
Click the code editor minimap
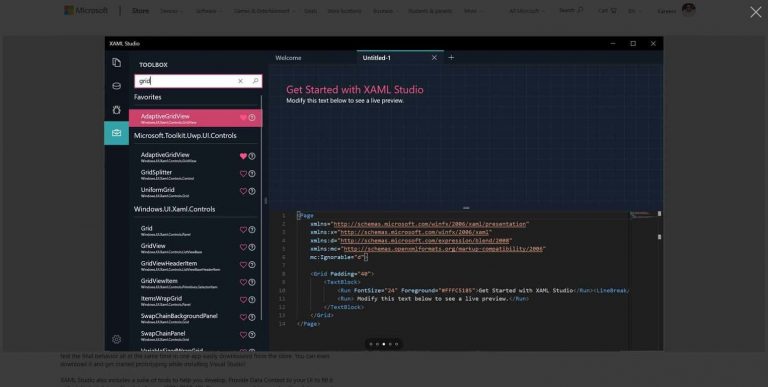pyautogui.click(x=644, y=216)
